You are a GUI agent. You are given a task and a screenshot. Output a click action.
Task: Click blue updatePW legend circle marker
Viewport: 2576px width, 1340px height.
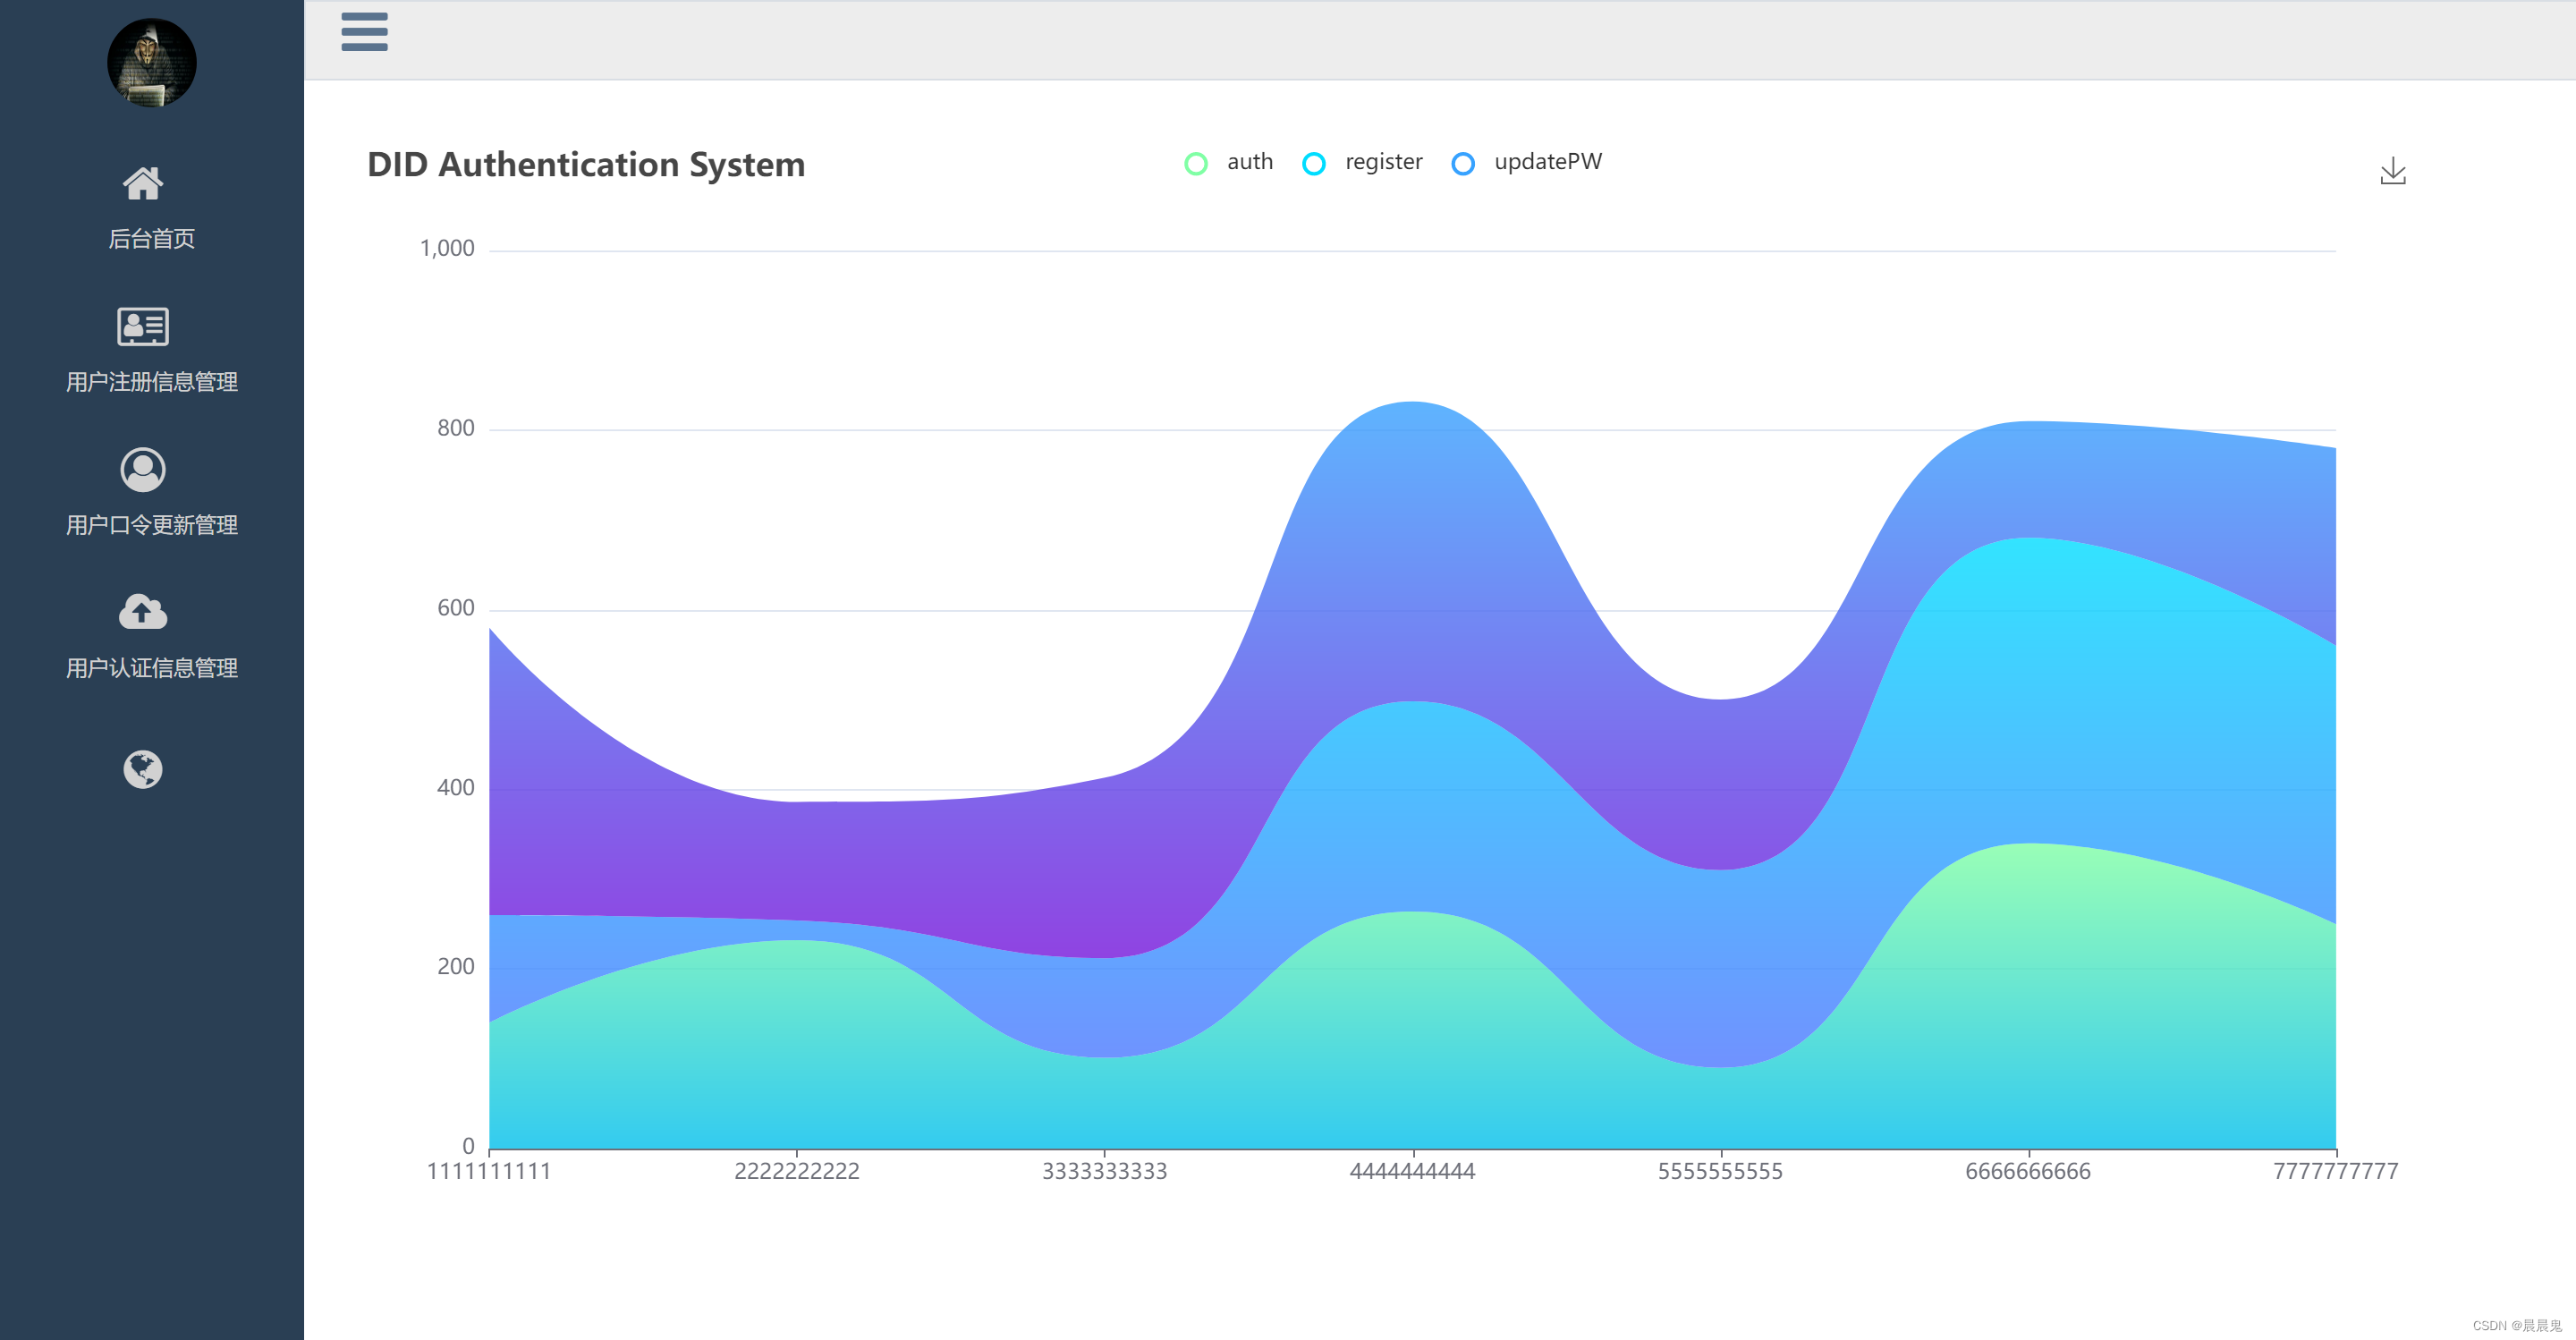pyautogui.click(x=1462, y=163)
